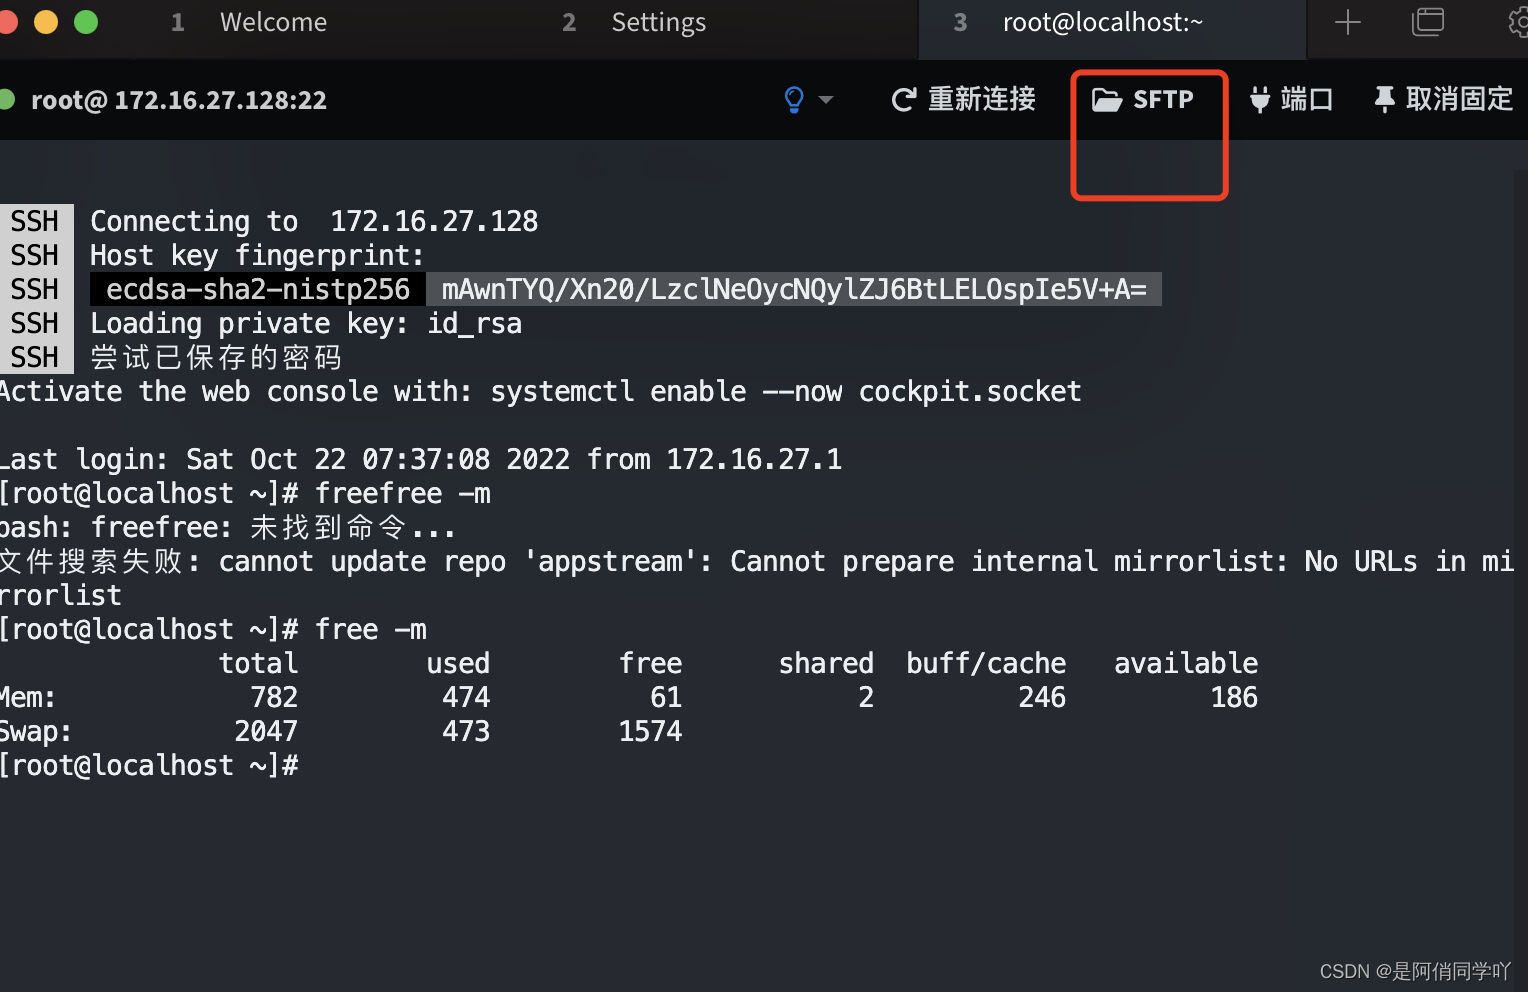Click the plug icon beside 端口
The width and height of the screenshot is (1528, 992).
tap(1259, 100)
